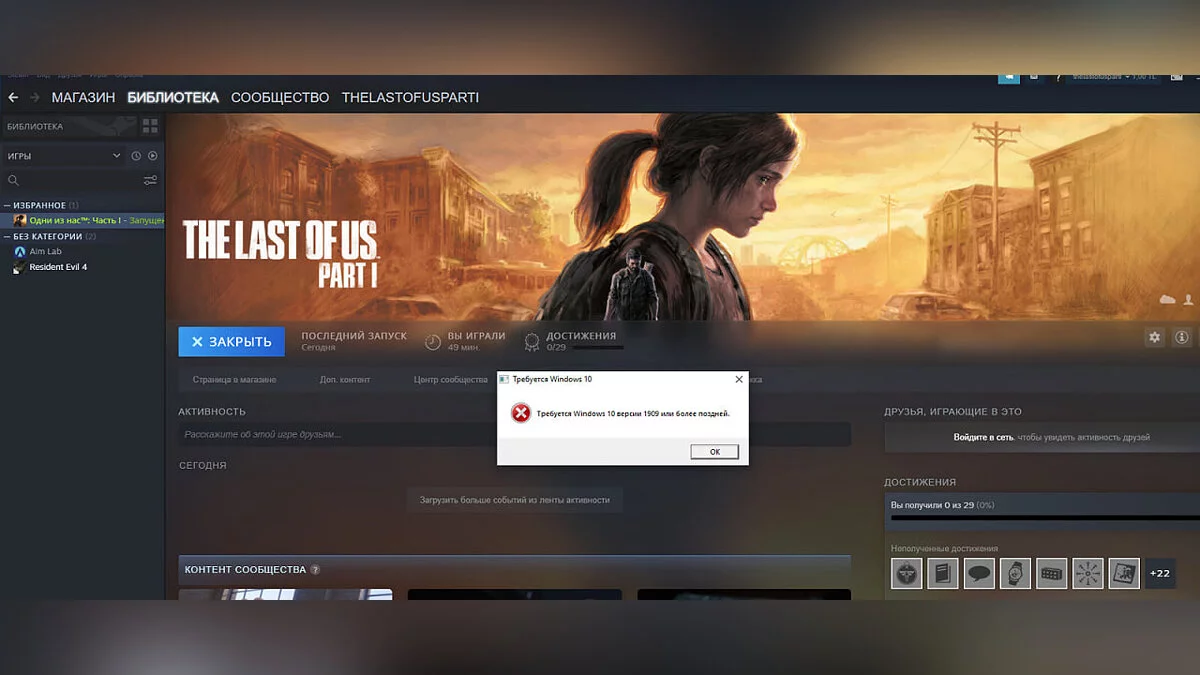Image resolution: width=1200 pixels, height=675 pixels.
Task: Click the red error icon in dialog
Action: click(521, 413)
